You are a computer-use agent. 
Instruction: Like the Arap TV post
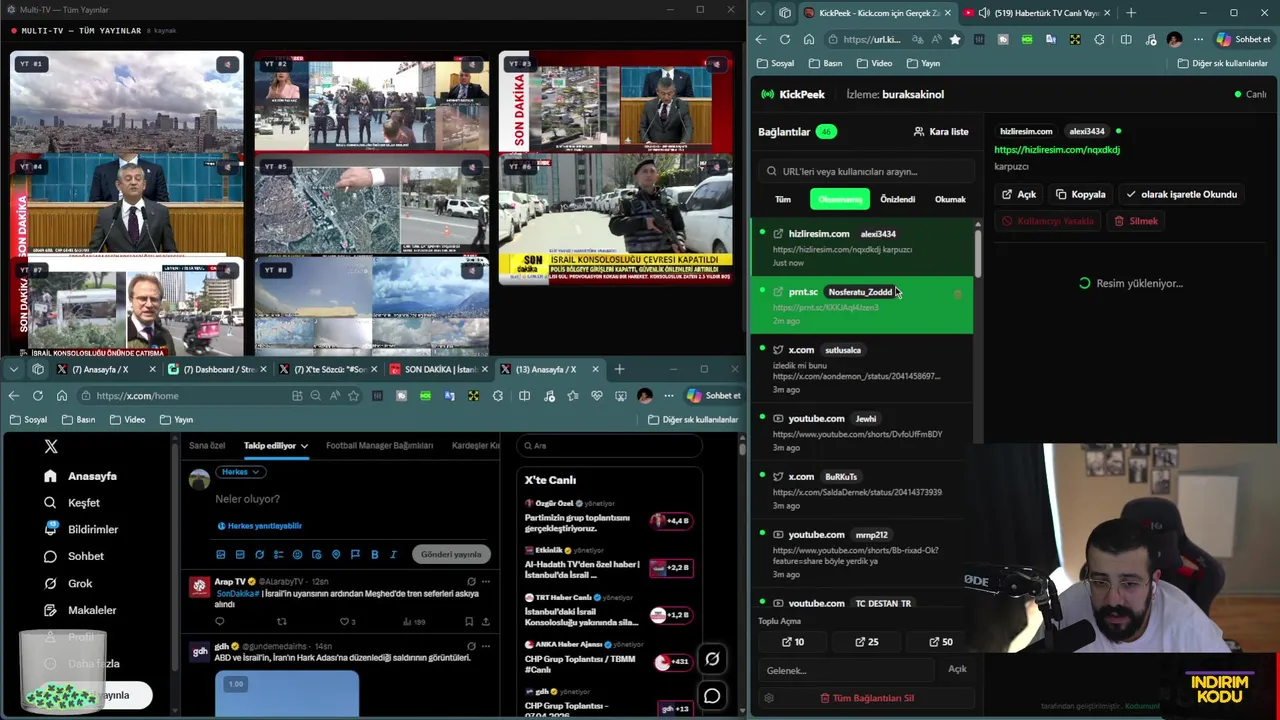[344, 622]
